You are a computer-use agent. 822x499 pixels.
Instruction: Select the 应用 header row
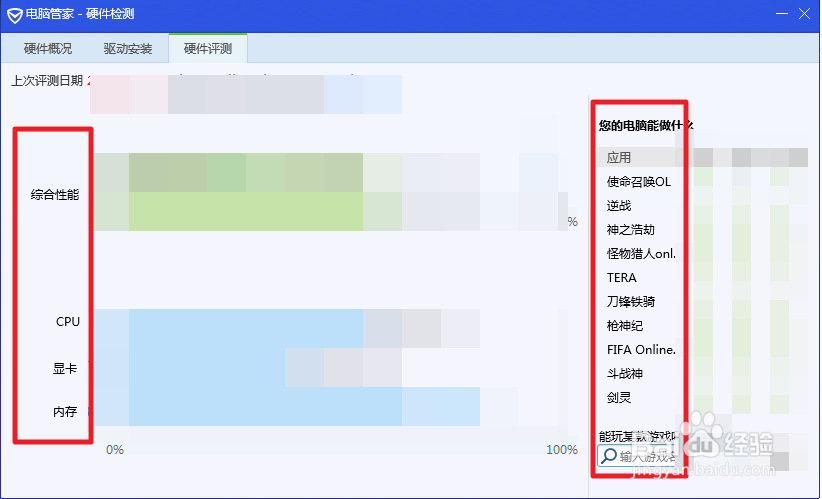pyautogui.click(x=702, y=157)
